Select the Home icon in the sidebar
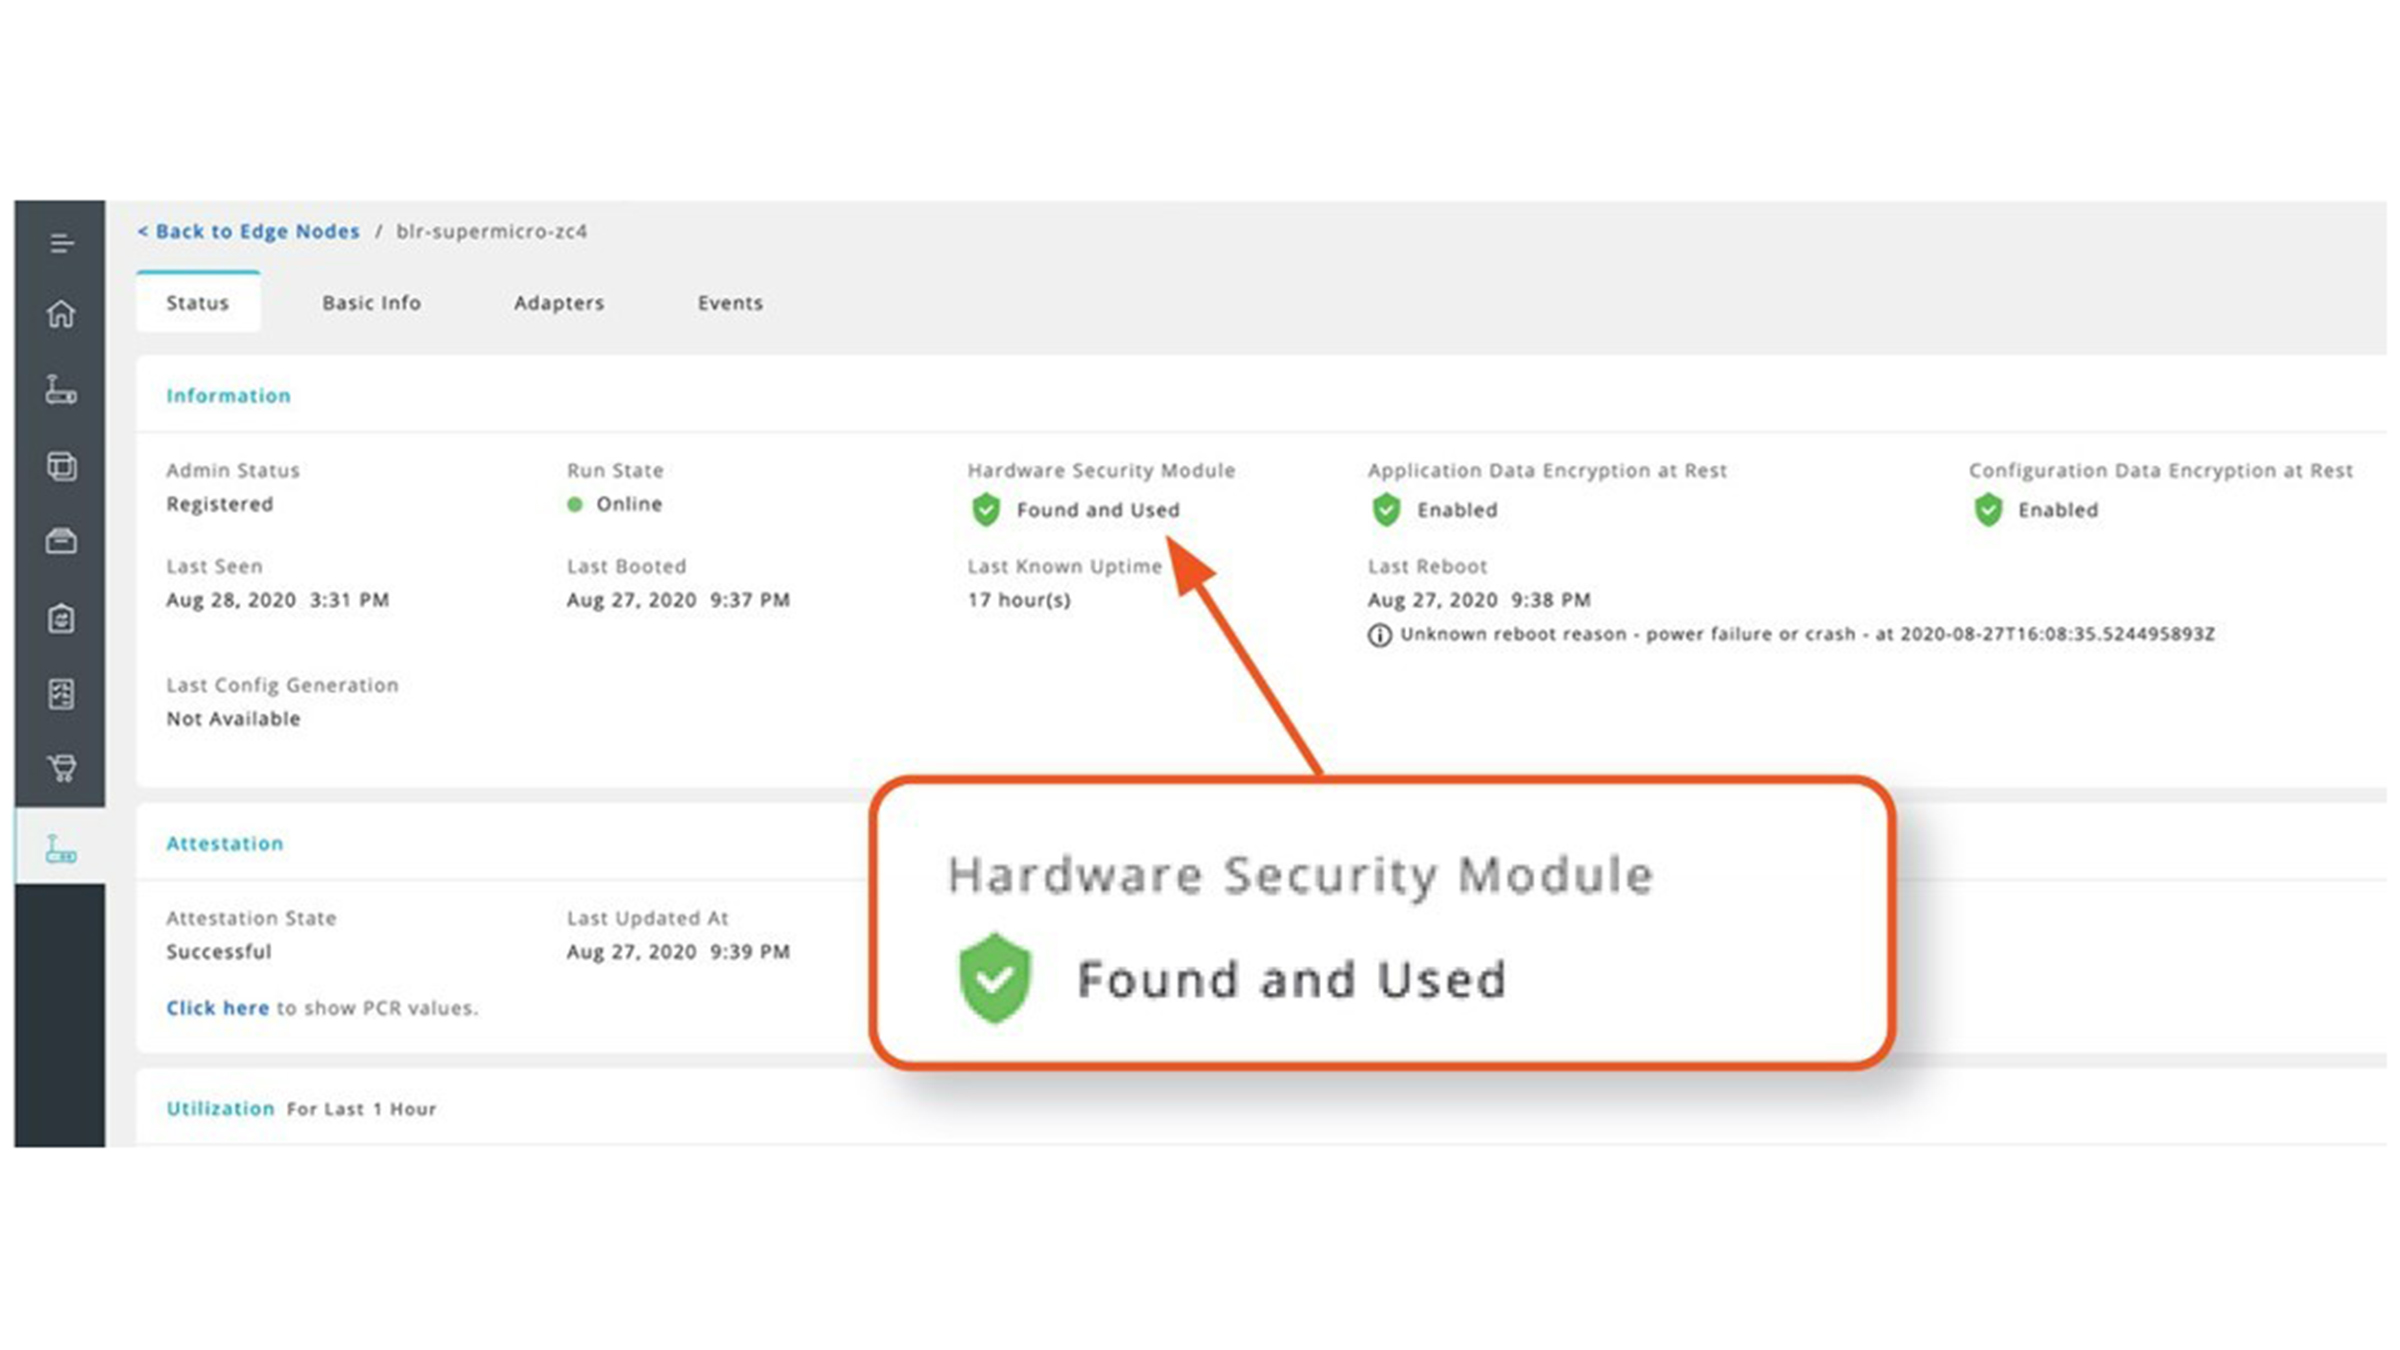Image resolution: width=2400 pixels, height=1350 pixels. [62, 315]
